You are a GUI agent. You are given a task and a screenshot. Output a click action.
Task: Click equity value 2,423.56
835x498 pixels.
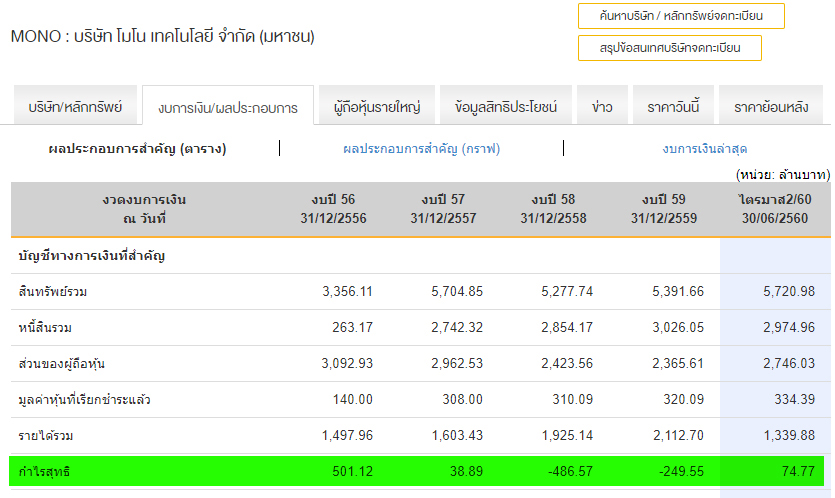click(x=567, y=363)
